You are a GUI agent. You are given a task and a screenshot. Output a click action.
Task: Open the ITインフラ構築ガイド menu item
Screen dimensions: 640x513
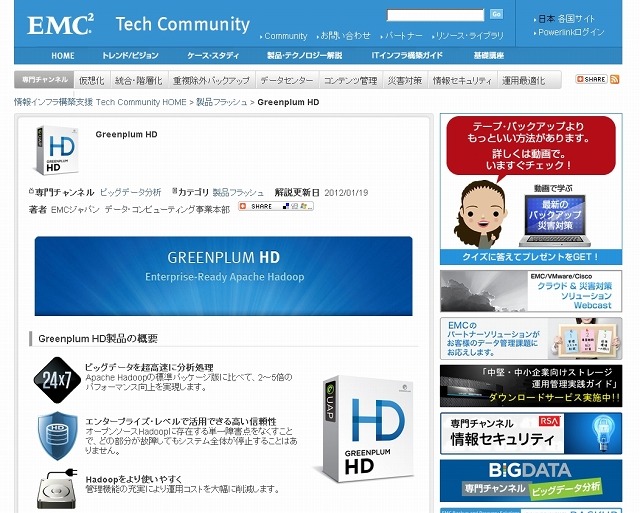point(407,56)
